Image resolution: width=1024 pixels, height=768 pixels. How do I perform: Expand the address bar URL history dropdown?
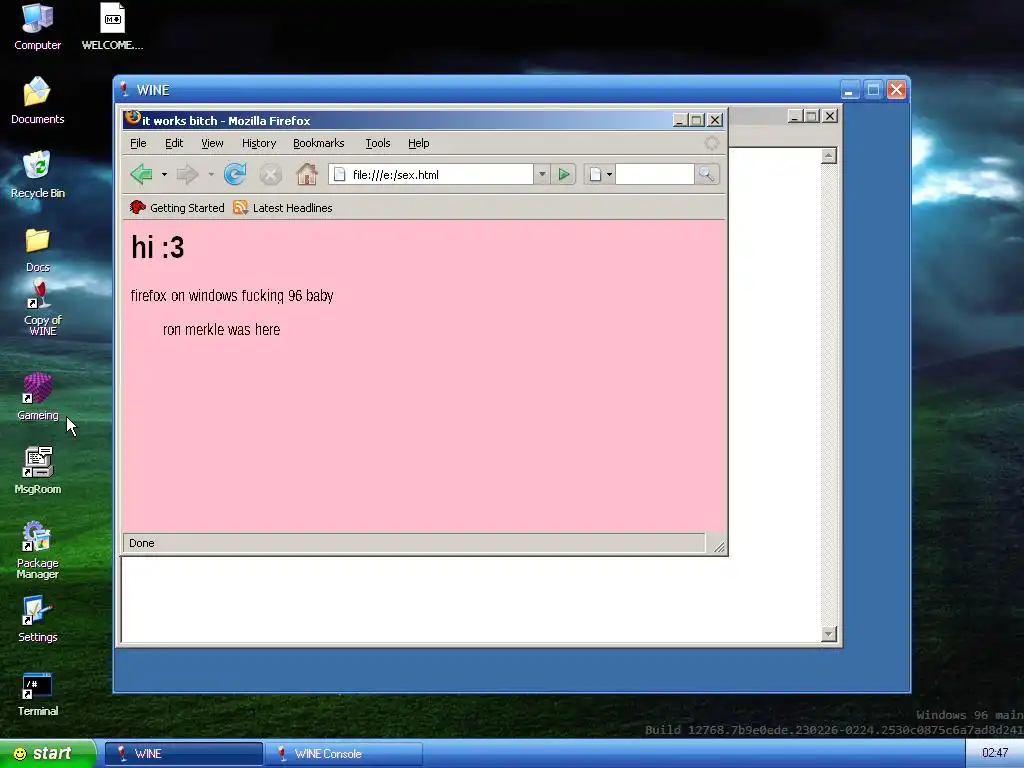541,174
